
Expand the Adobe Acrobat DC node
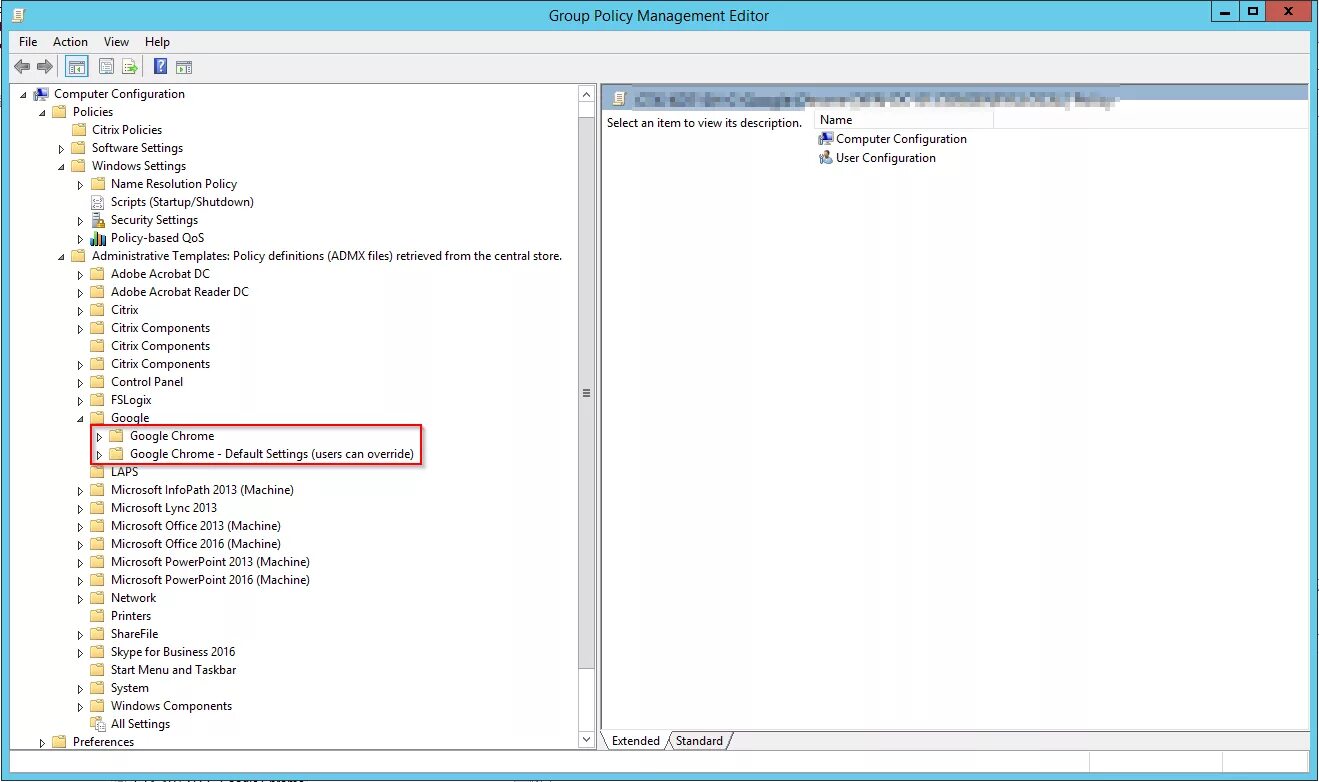[x=80, y=275]
